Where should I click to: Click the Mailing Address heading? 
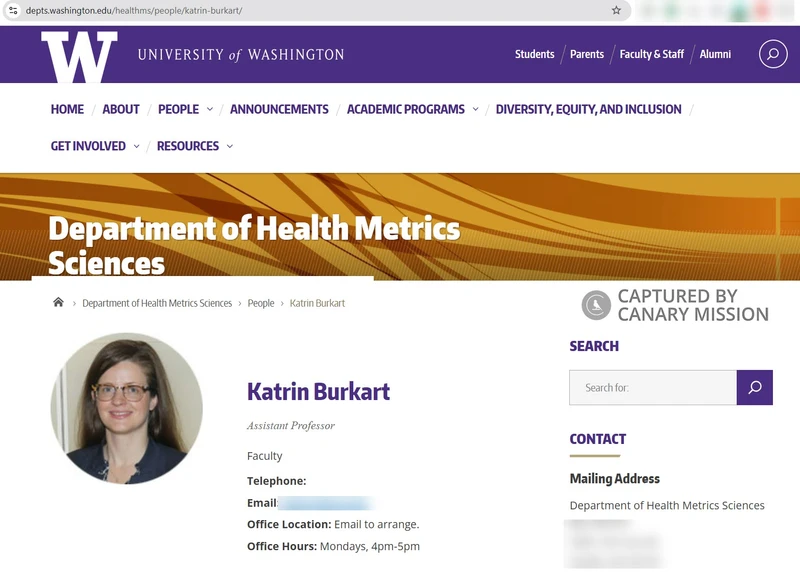615,479
